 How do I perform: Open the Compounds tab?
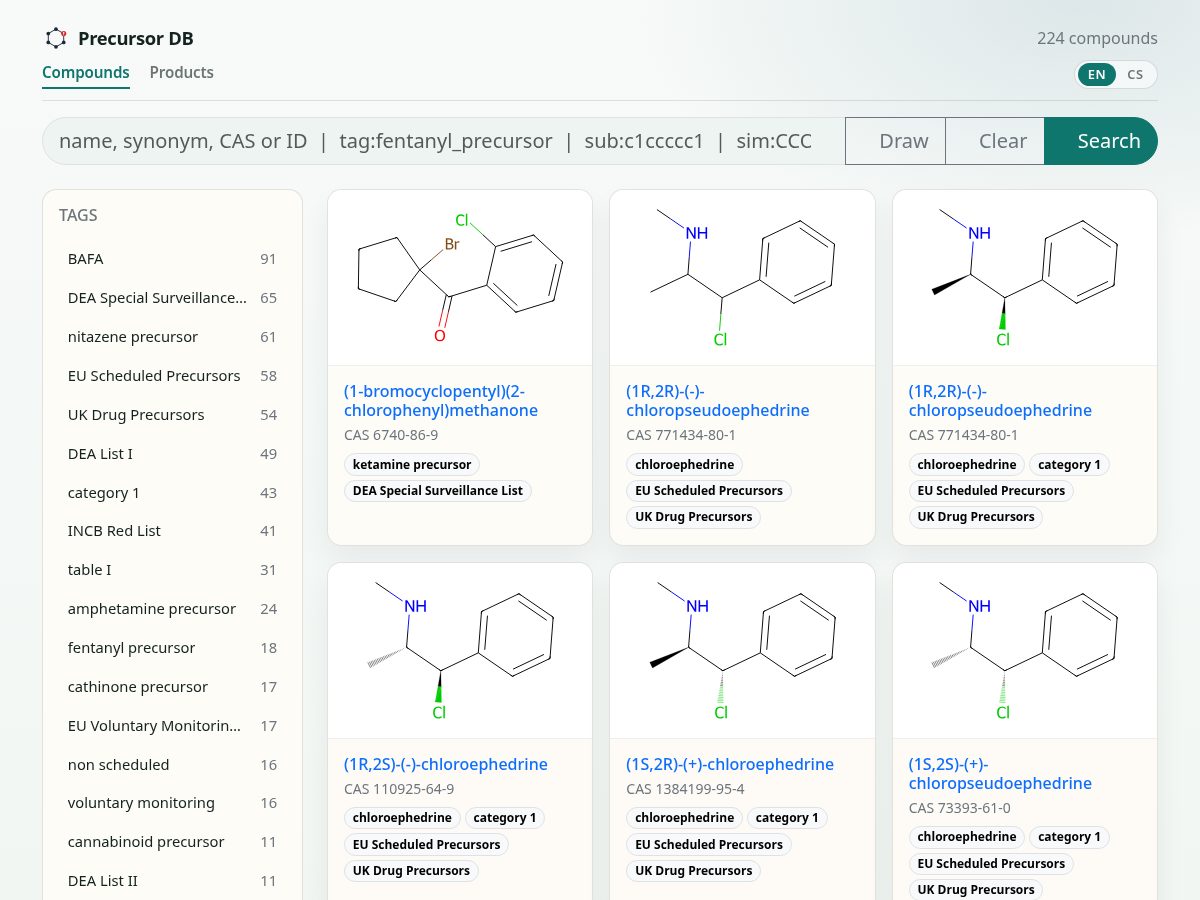[86, 73]
